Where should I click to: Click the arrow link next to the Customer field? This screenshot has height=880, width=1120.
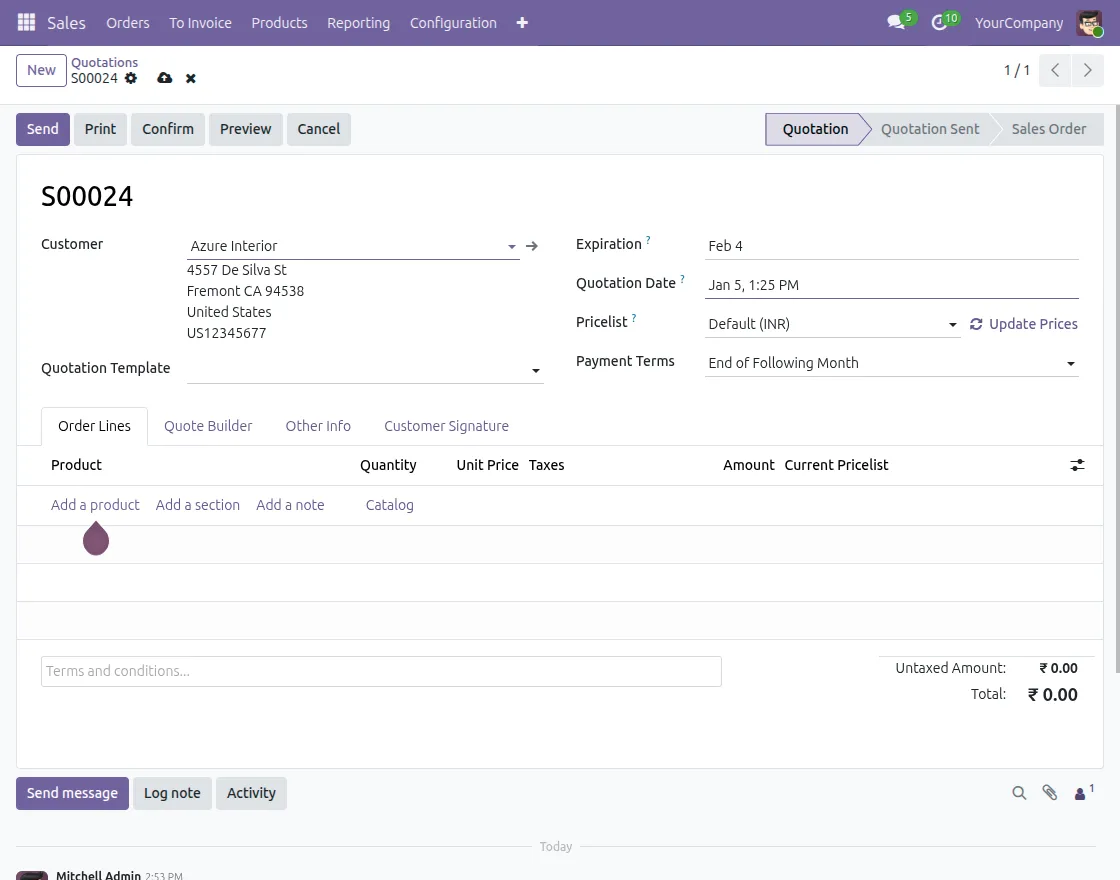click(532, 246)
